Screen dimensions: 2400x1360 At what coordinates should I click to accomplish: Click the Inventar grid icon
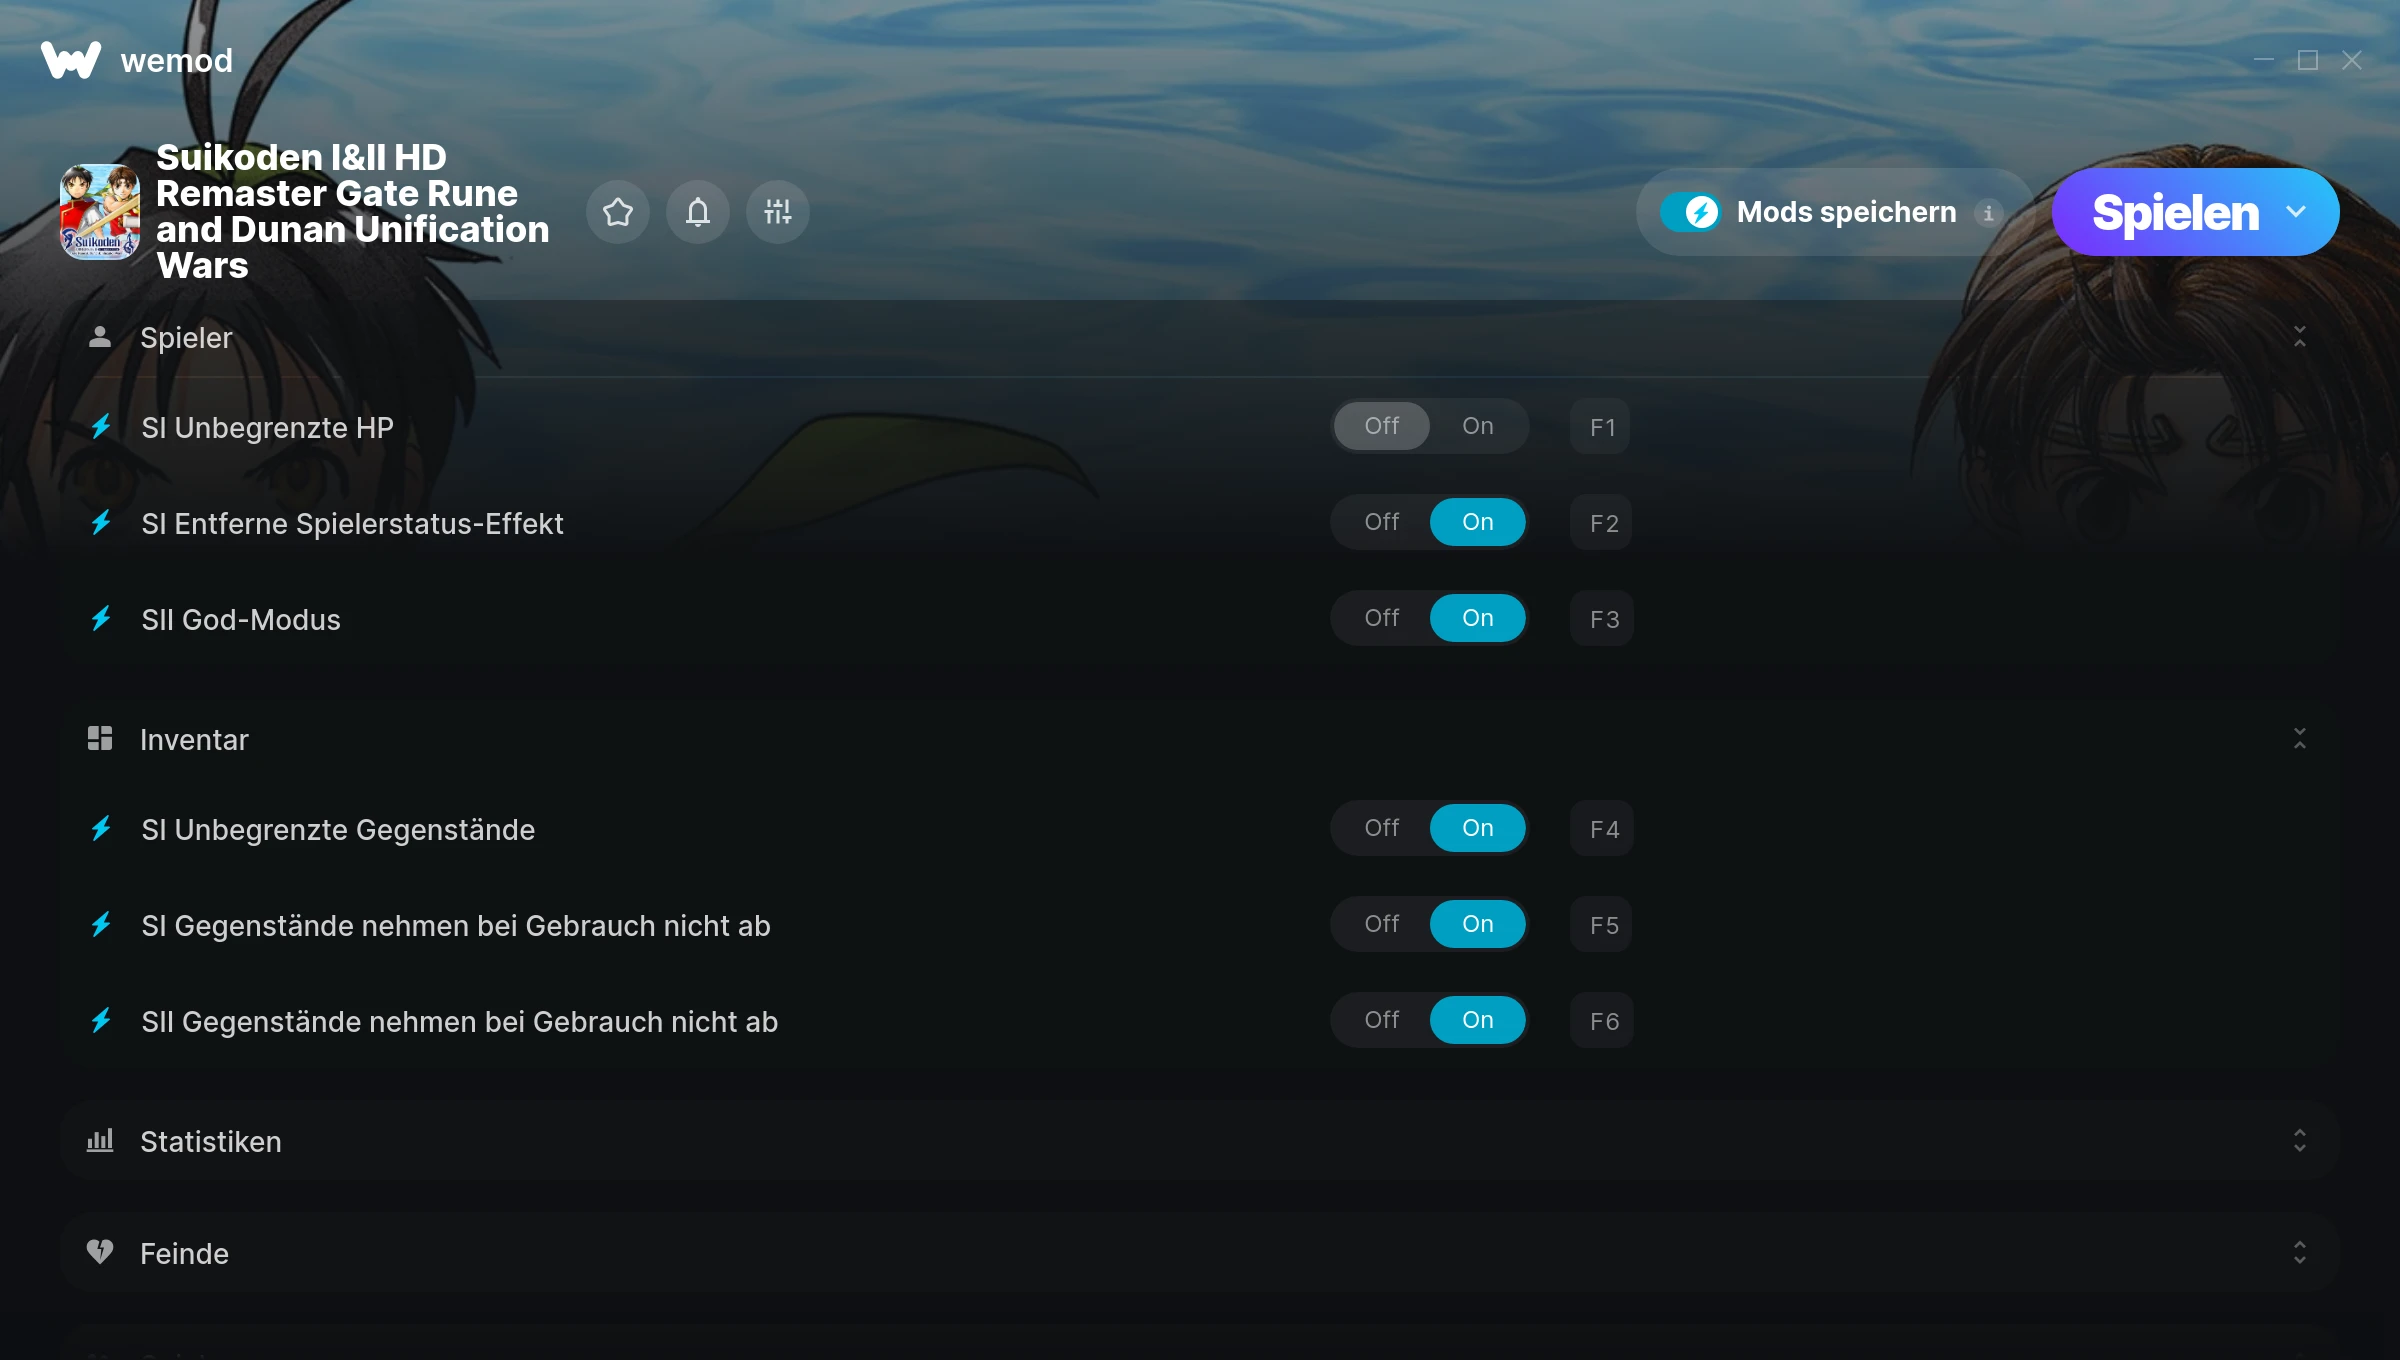100,739
